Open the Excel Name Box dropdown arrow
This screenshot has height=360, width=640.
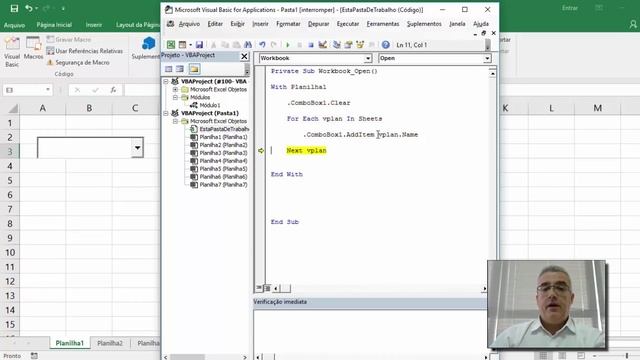(x=48, y=90)
